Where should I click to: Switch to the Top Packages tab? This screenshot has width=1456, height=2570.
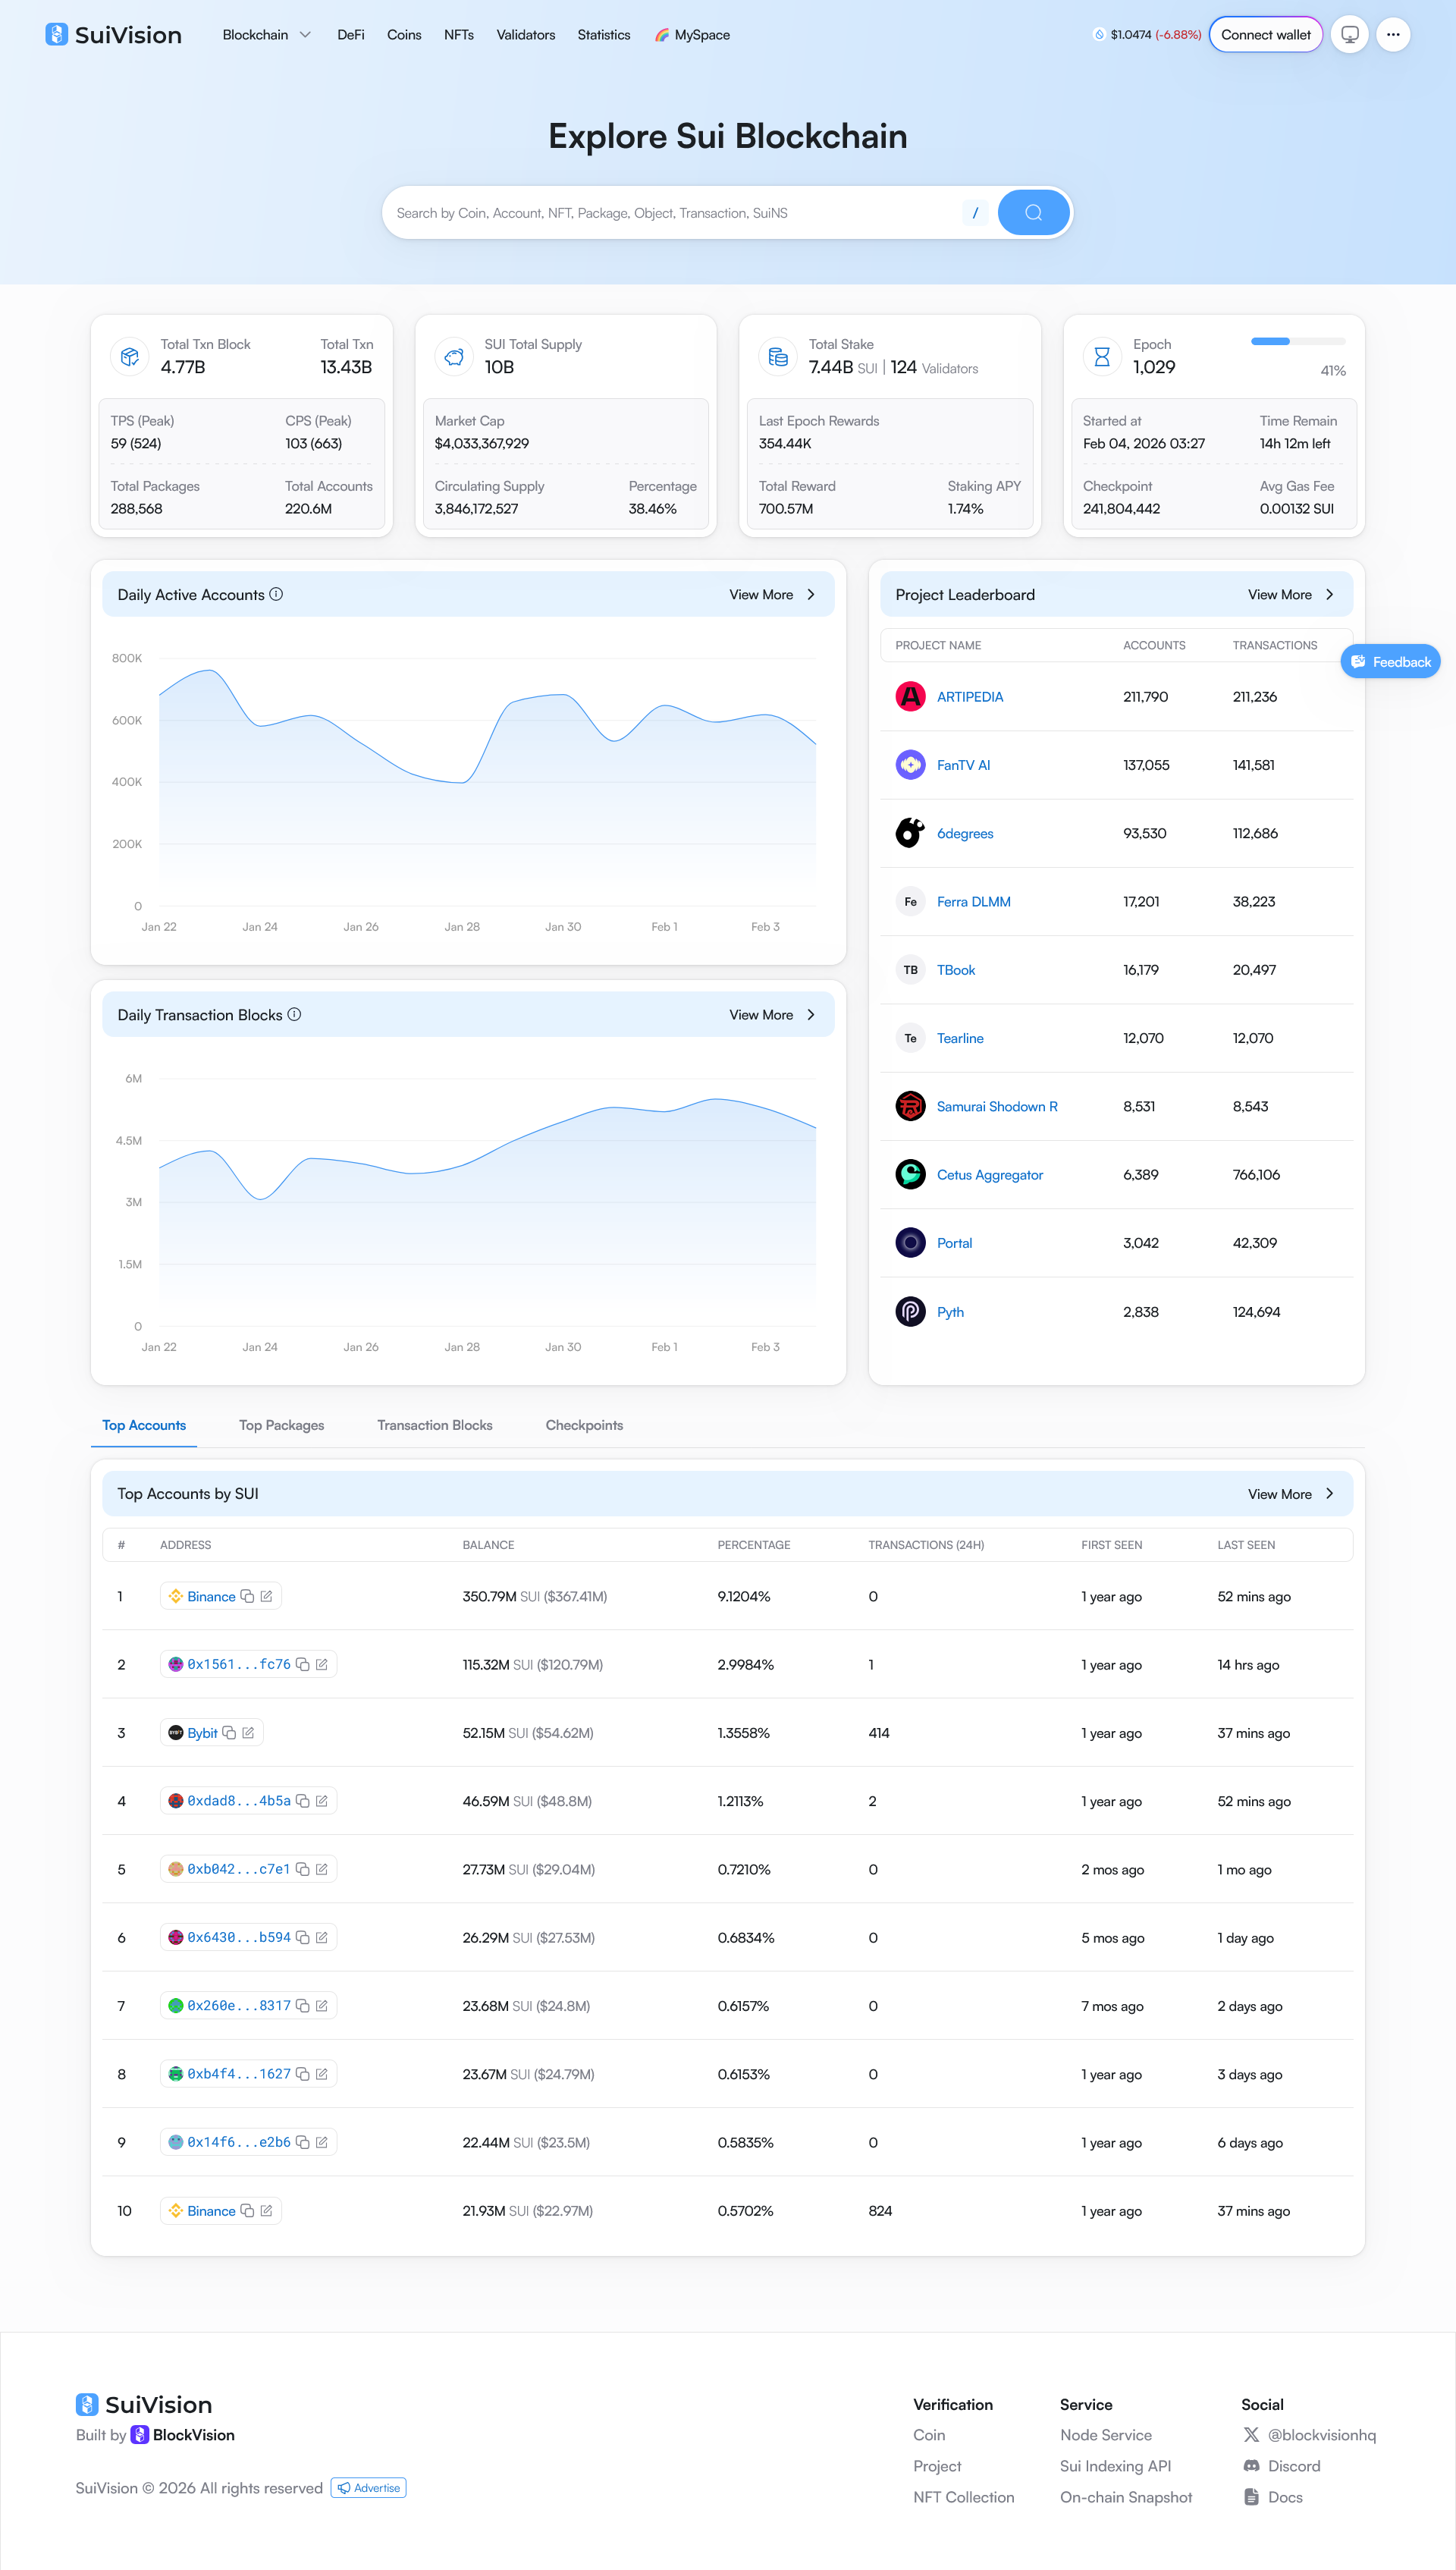(281, 1425)
